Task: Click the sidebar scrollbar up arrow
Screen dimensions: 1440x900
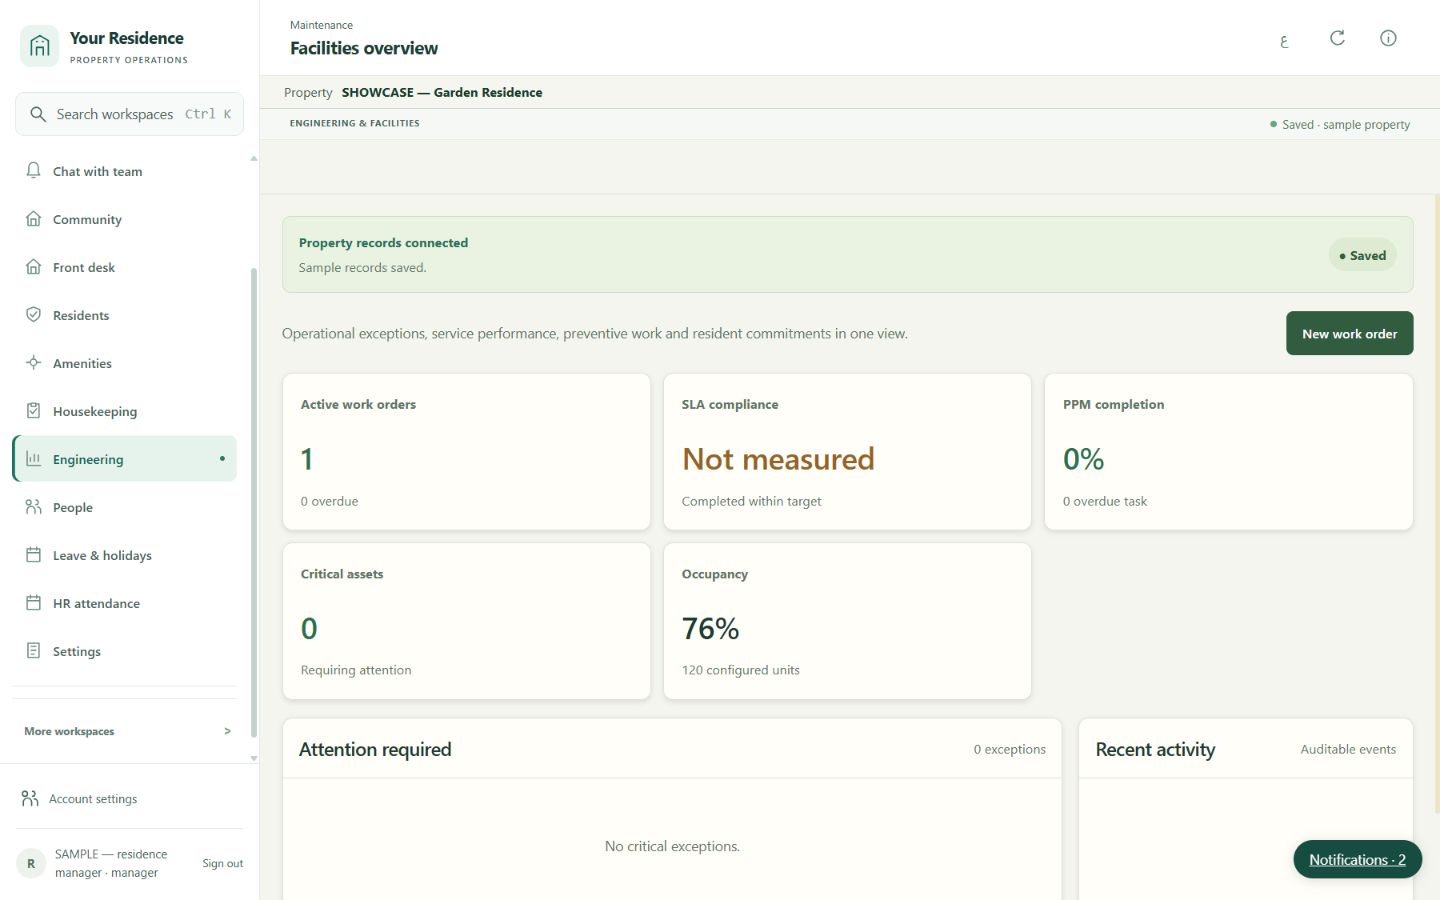Action: [254, 158]
